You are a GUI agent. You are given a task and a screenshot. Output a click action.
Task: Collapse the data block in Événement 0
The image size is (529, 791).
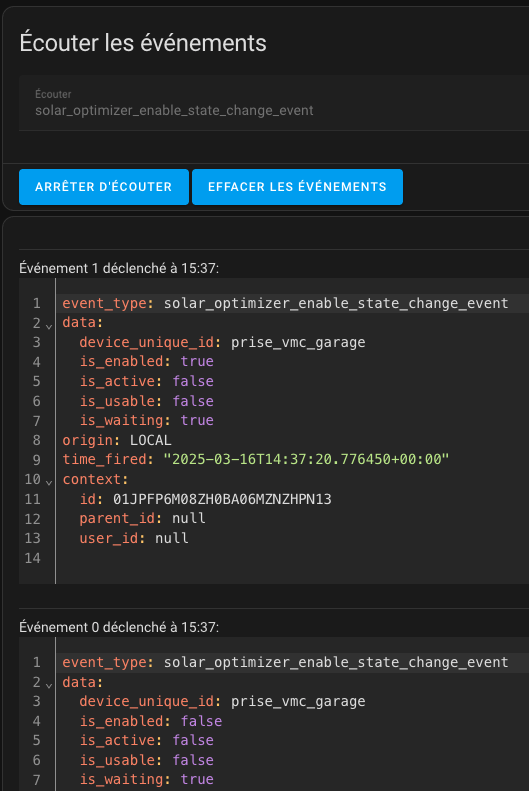coord(49,686)
